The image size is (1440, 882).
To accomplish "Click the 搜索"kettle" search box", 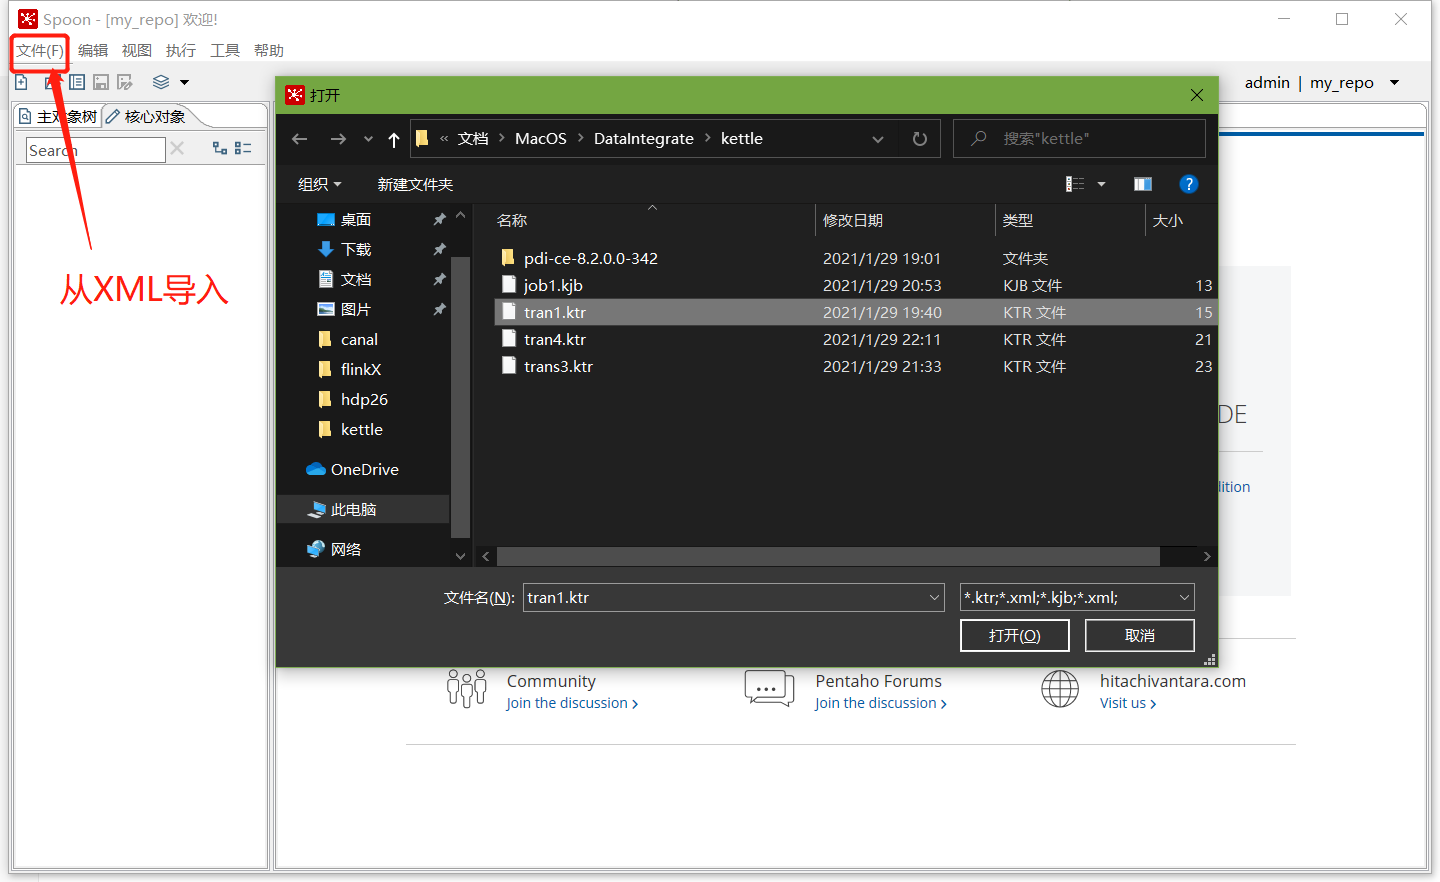I will coord(1080,139).
